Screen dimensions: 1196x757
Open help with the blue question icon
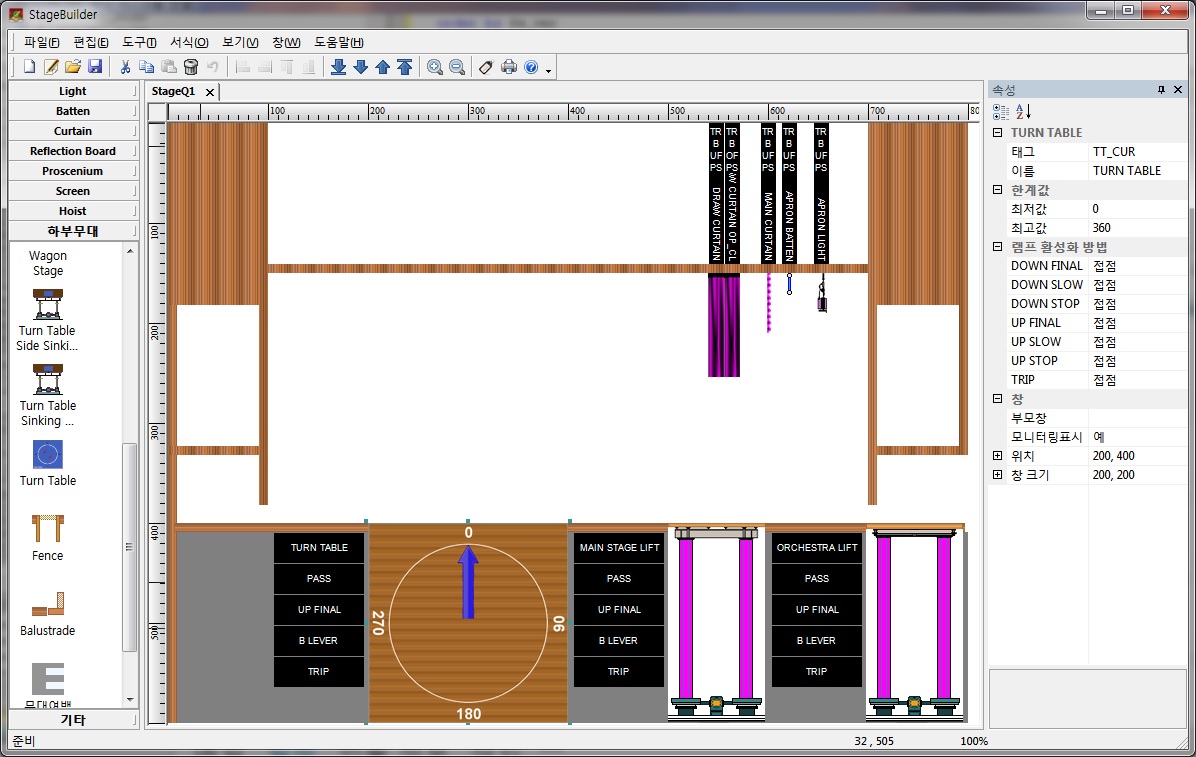tap(531, 67)
